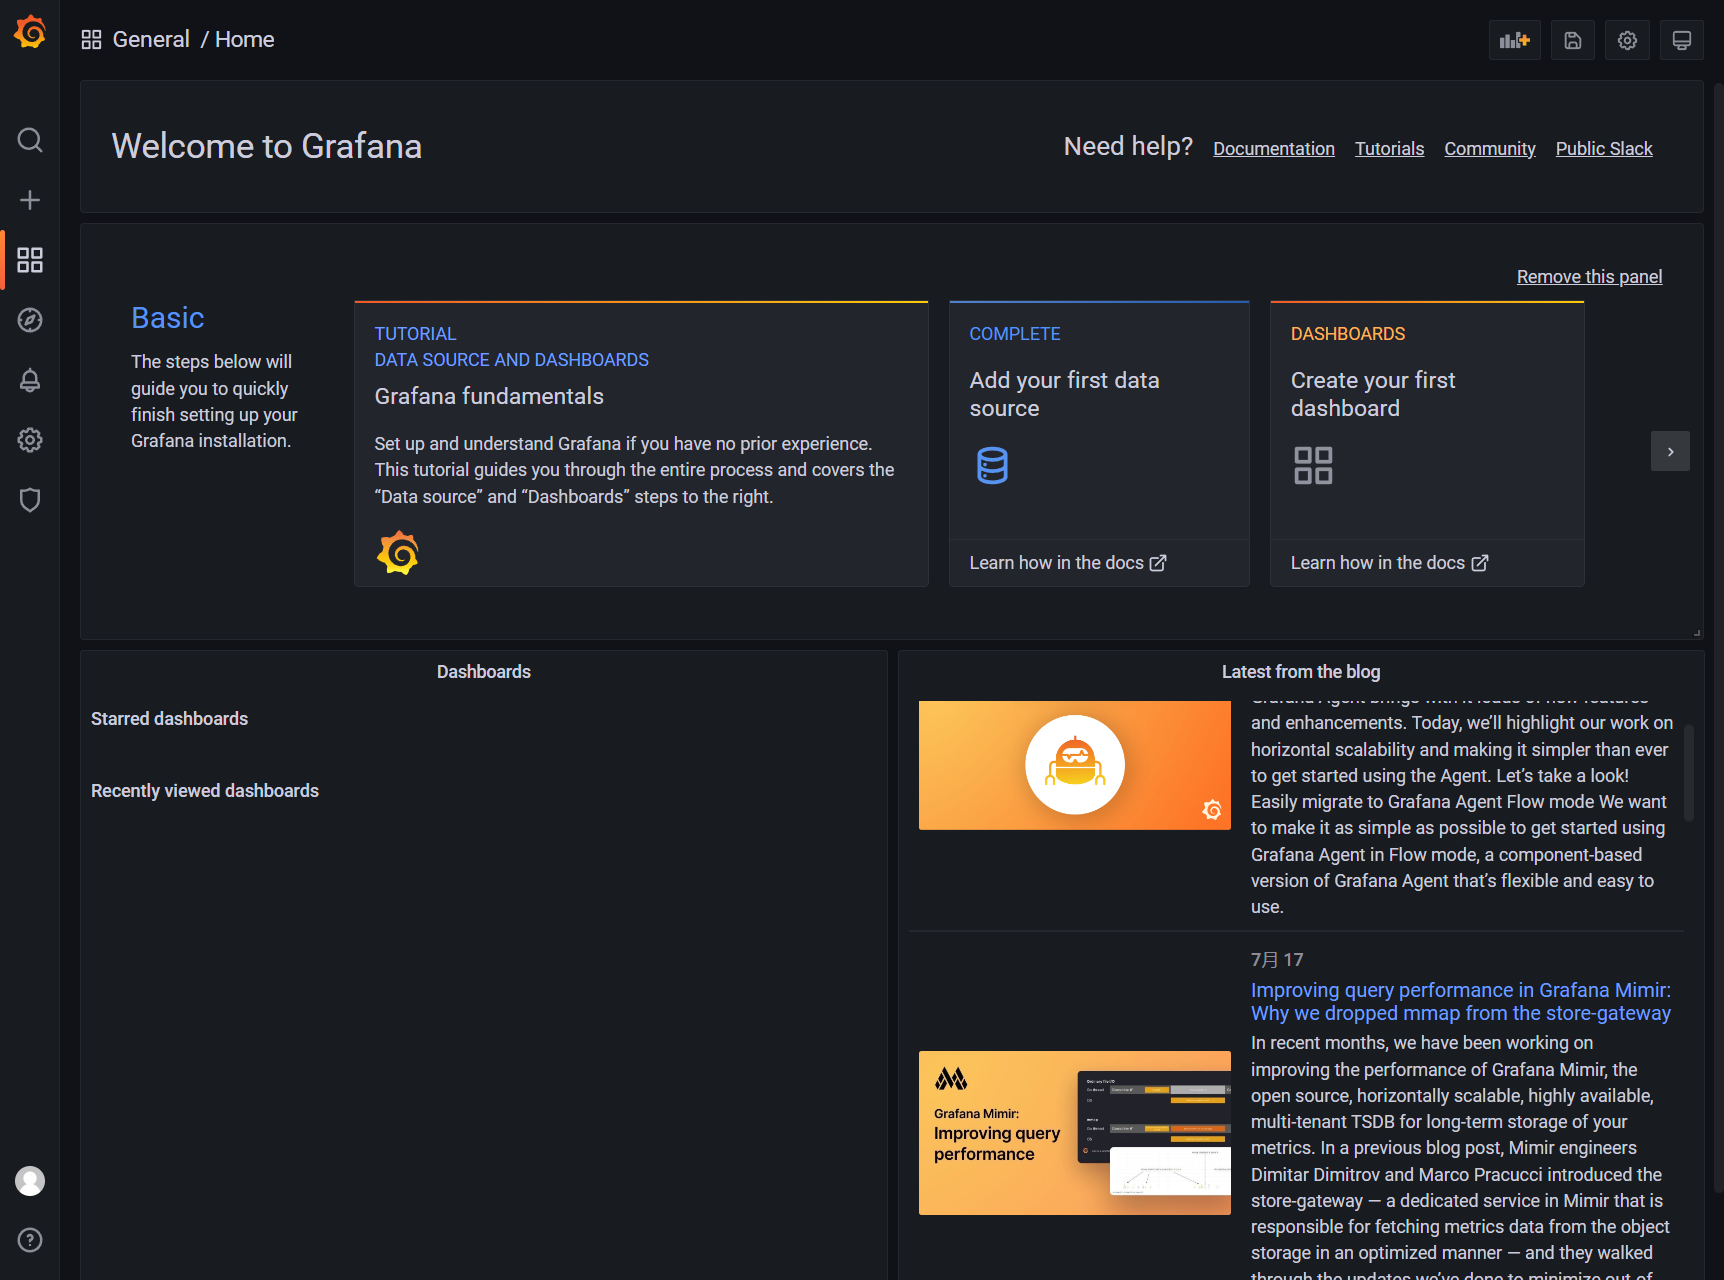Viewport: 1724px width, 1280px height.
Task: Open the Alerting bell icon
Action: pyautogui.click(x=30, y=380)
